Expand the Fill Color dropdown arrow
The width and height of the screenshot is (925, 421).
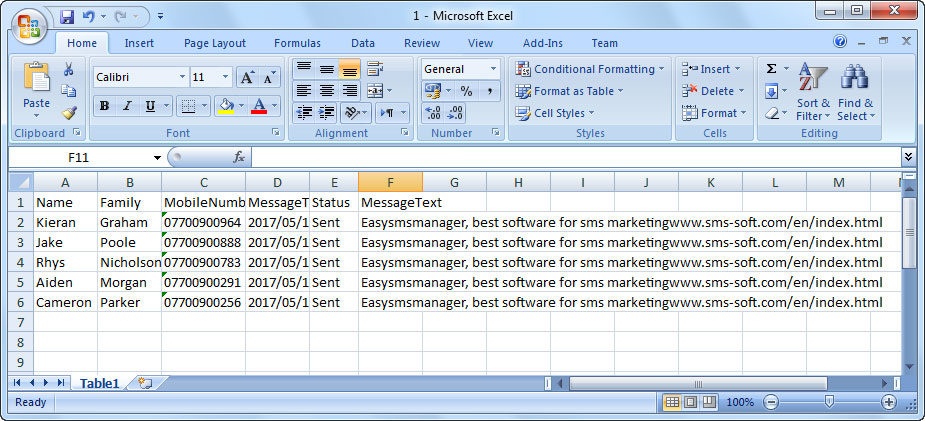pos(241,106)
